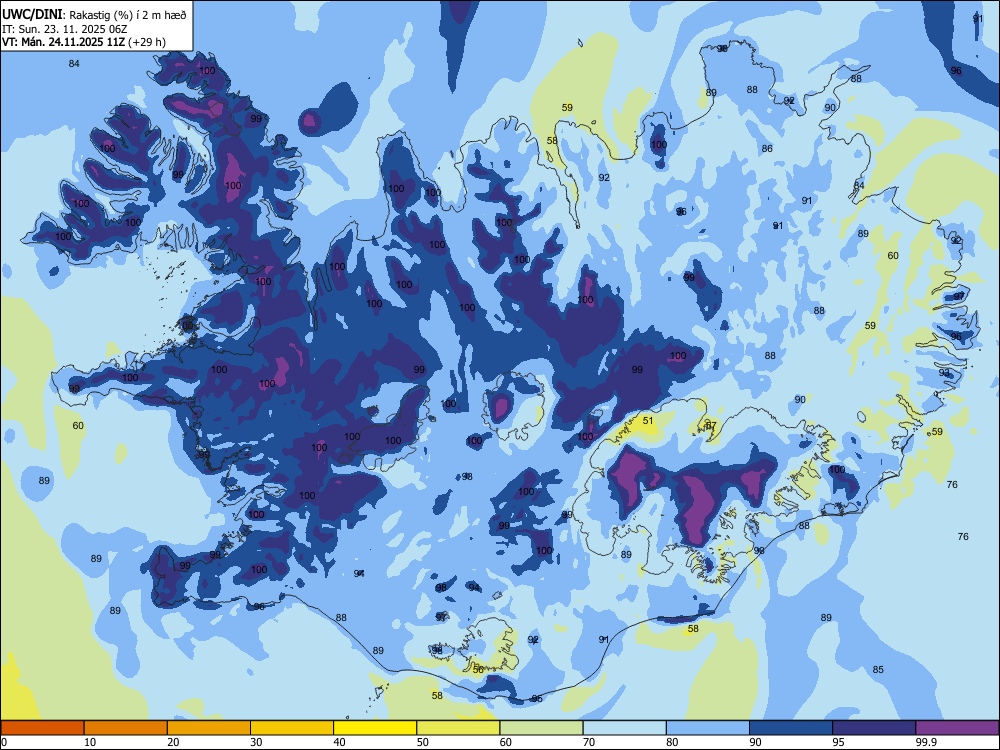Choose the medium blue 90–95 legend swatch
Viewport: 1000px width, 750px height.
[791, 728]
